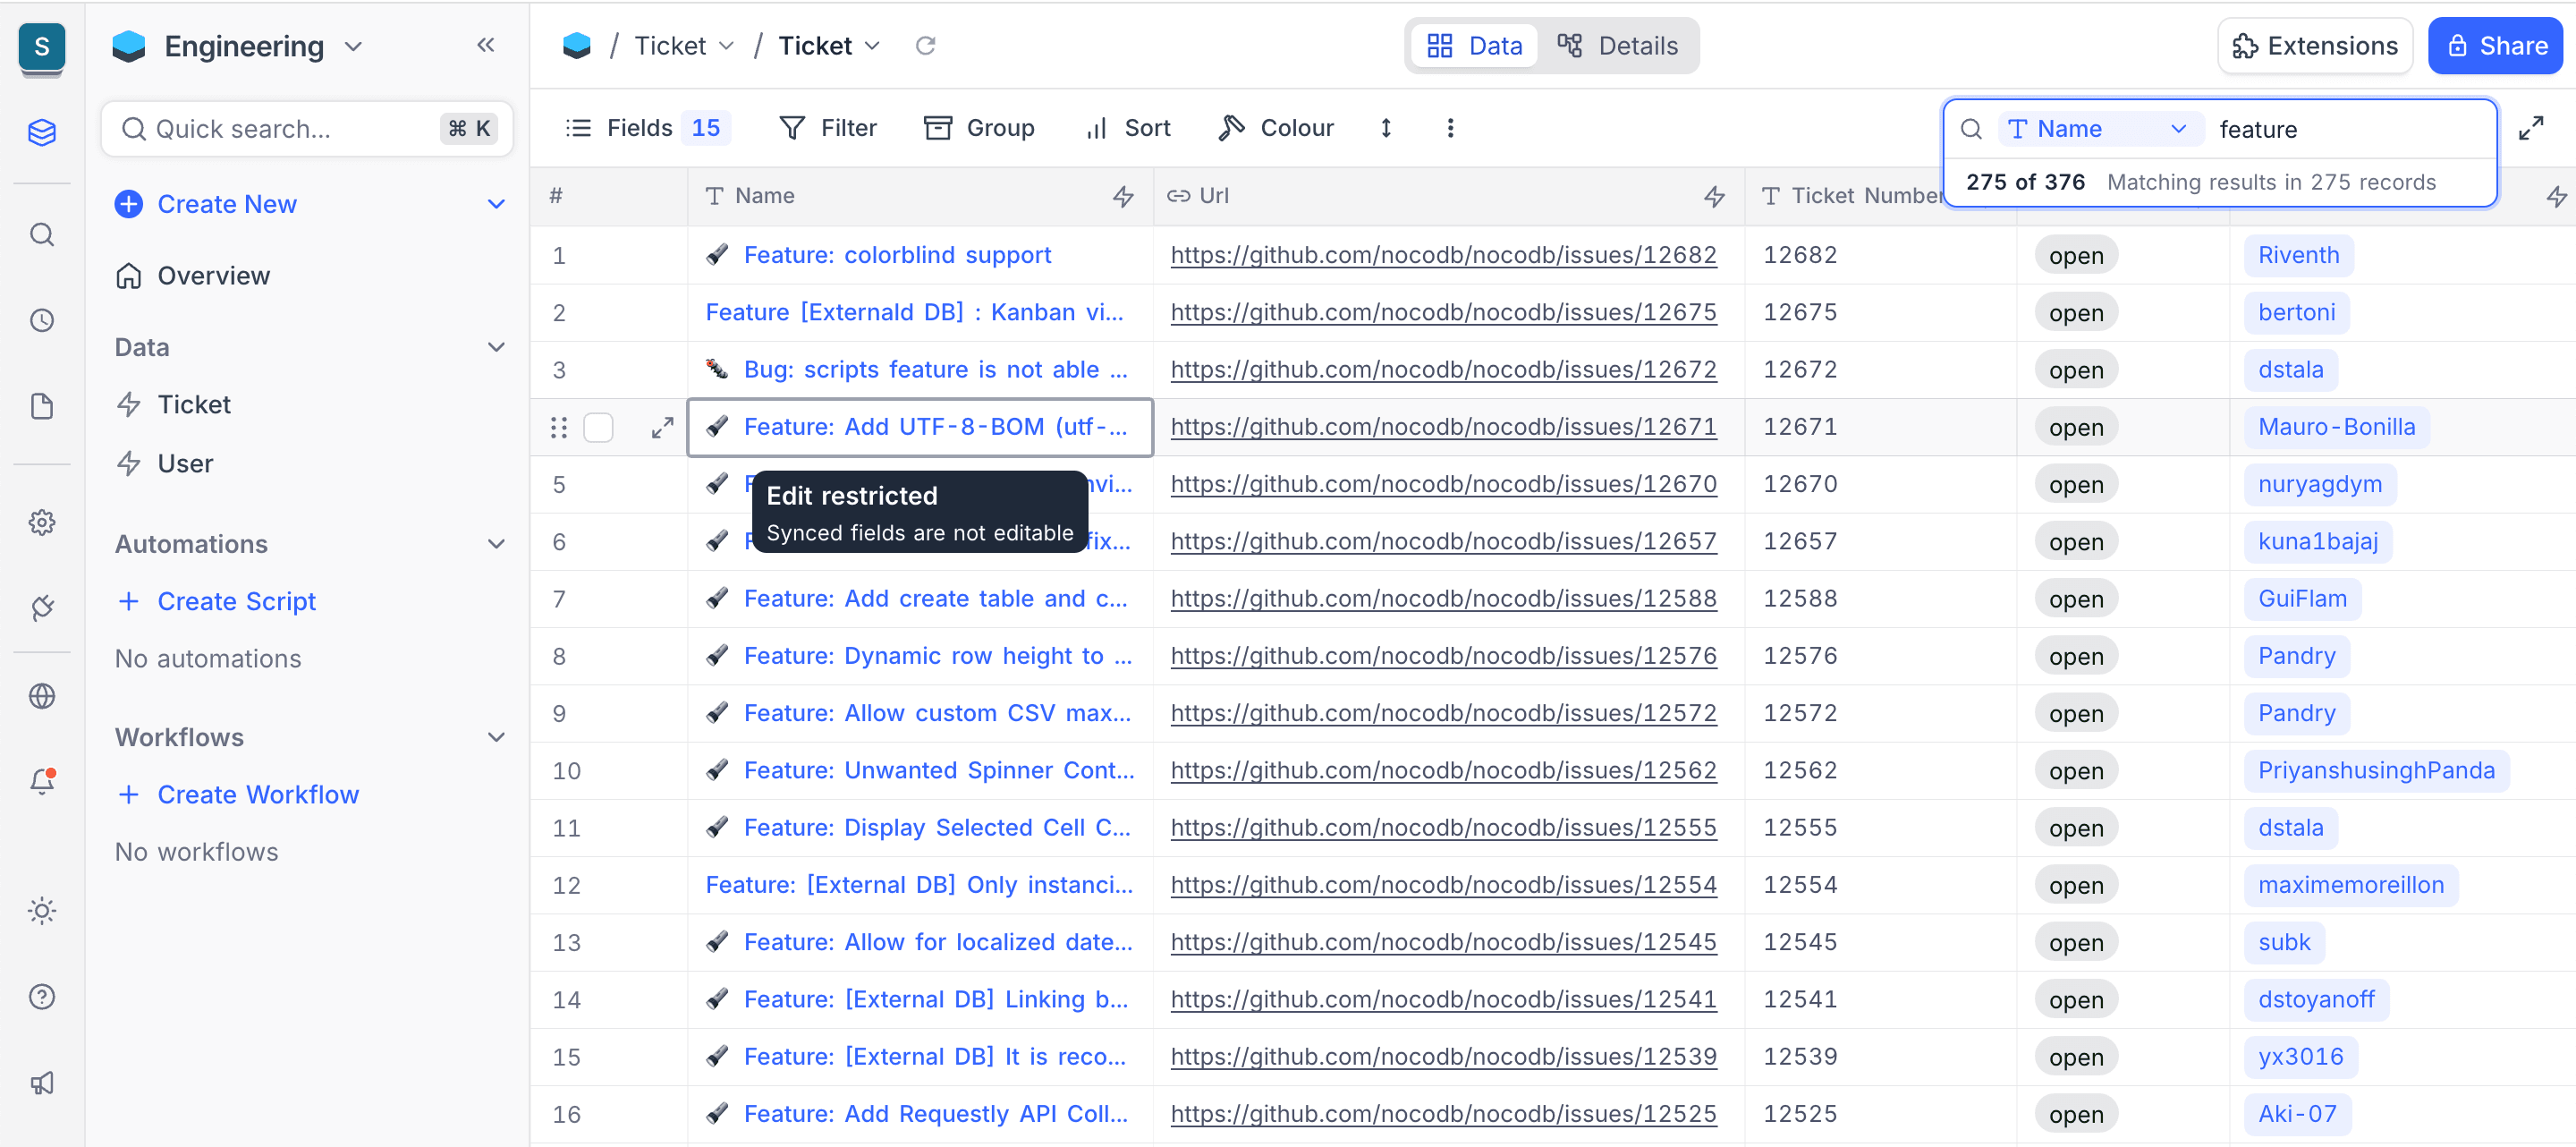Expand the Engineering workspace dropdown
Image resolution: width=2576 pixels, height=1147 pixels.
pyautogui.click(x=354, y=47)
